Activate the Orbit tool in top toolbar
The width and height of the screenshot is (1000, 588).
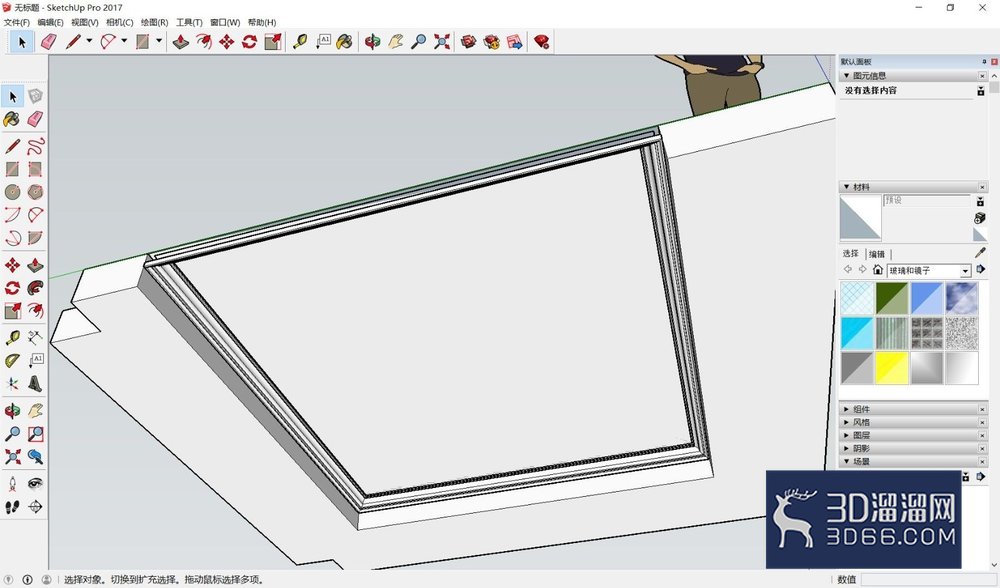[x=372, y=42]
